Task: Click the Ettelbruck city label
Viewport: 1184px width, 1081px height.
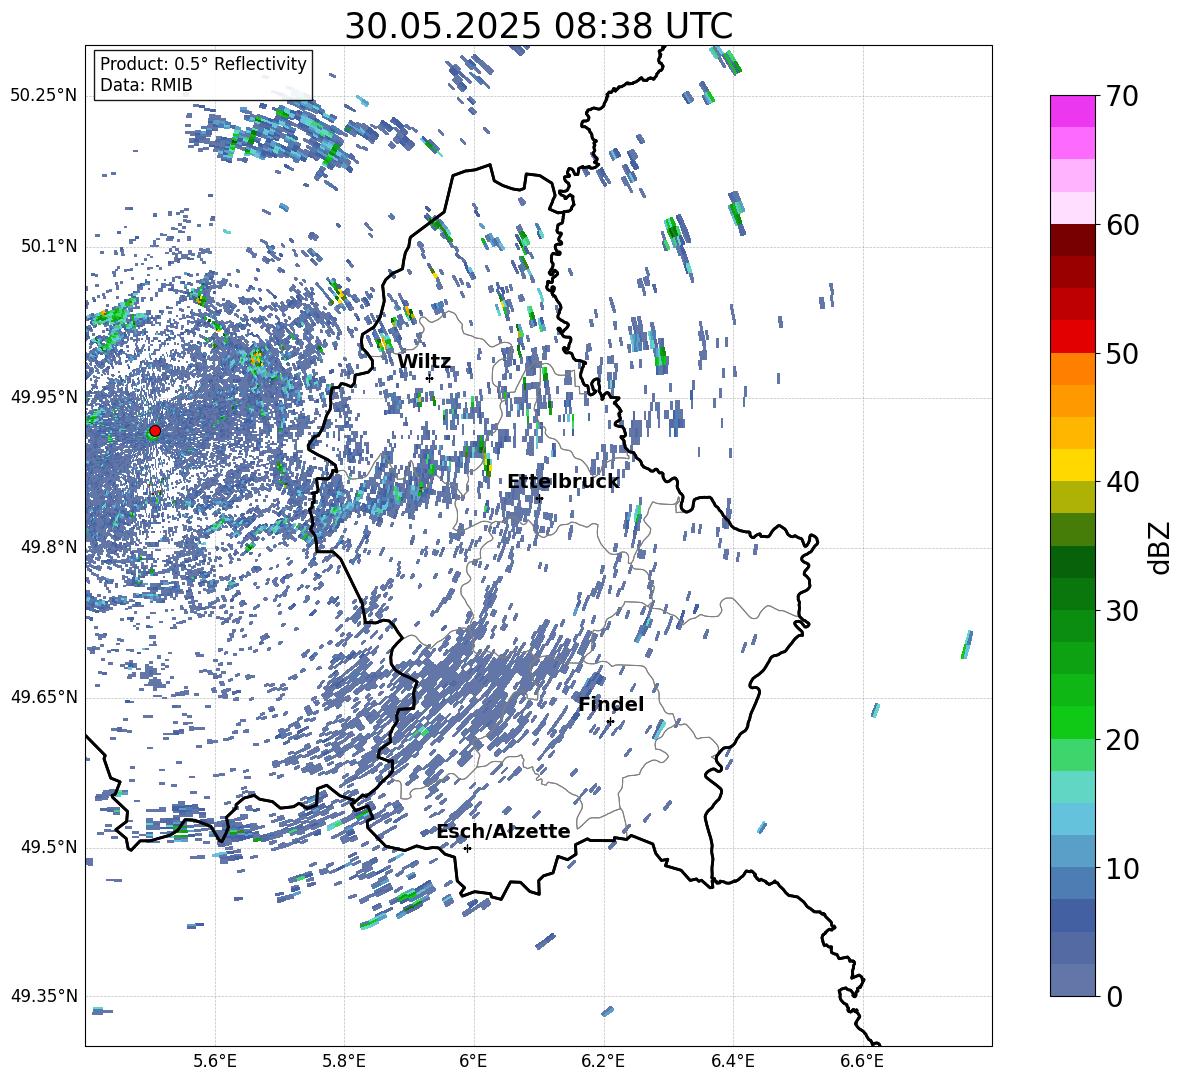Action: [x=563, y=482]
